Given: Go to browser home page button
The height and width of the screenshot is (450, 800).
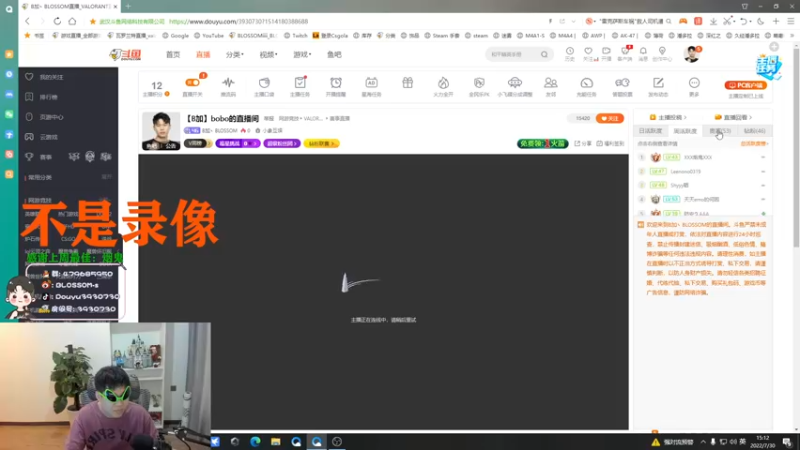Looking at the screenshot, I should 72,21.
